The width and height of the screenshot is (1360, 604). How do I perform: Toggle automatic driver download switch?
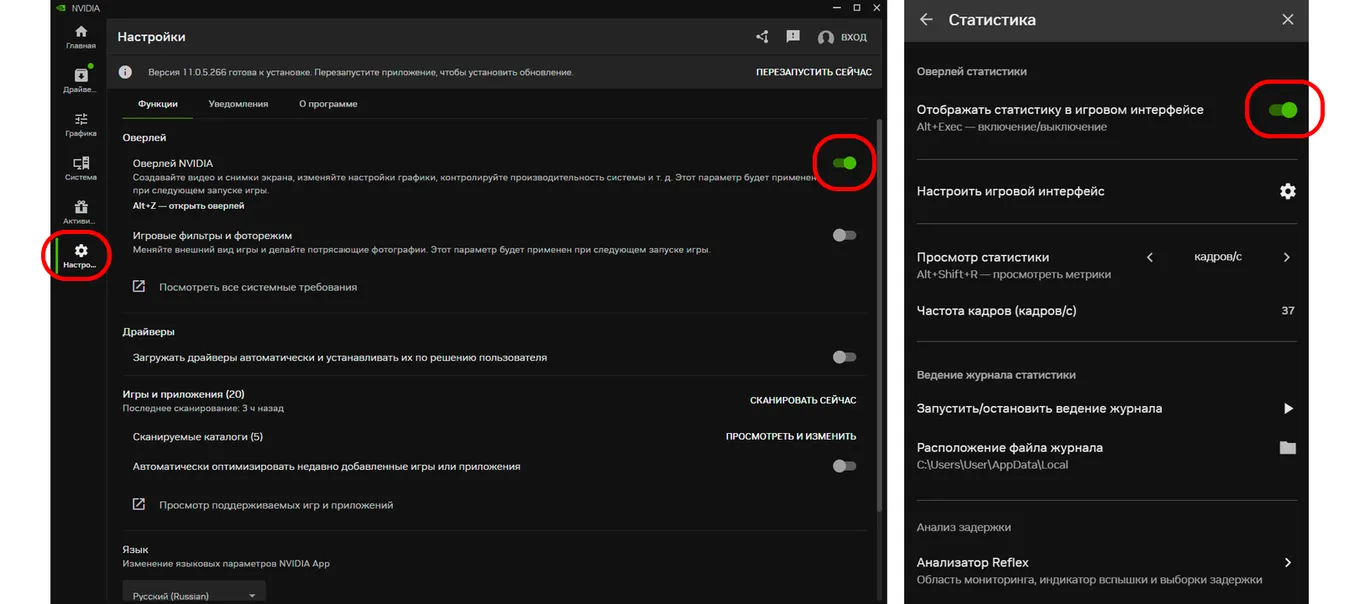pyautogui.click(x=845, y=357)
